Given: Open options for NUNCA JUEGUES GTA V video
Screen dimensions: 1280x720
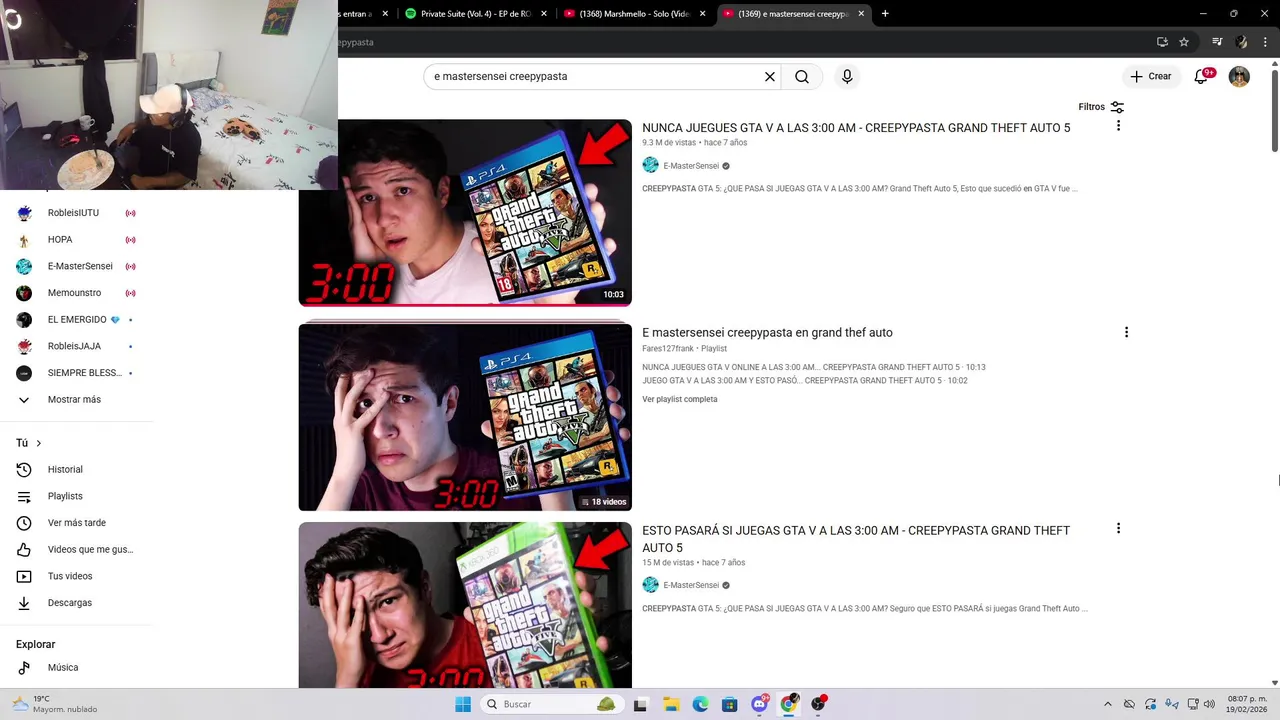Looking at the screenshot, I should click(1118, 126).
